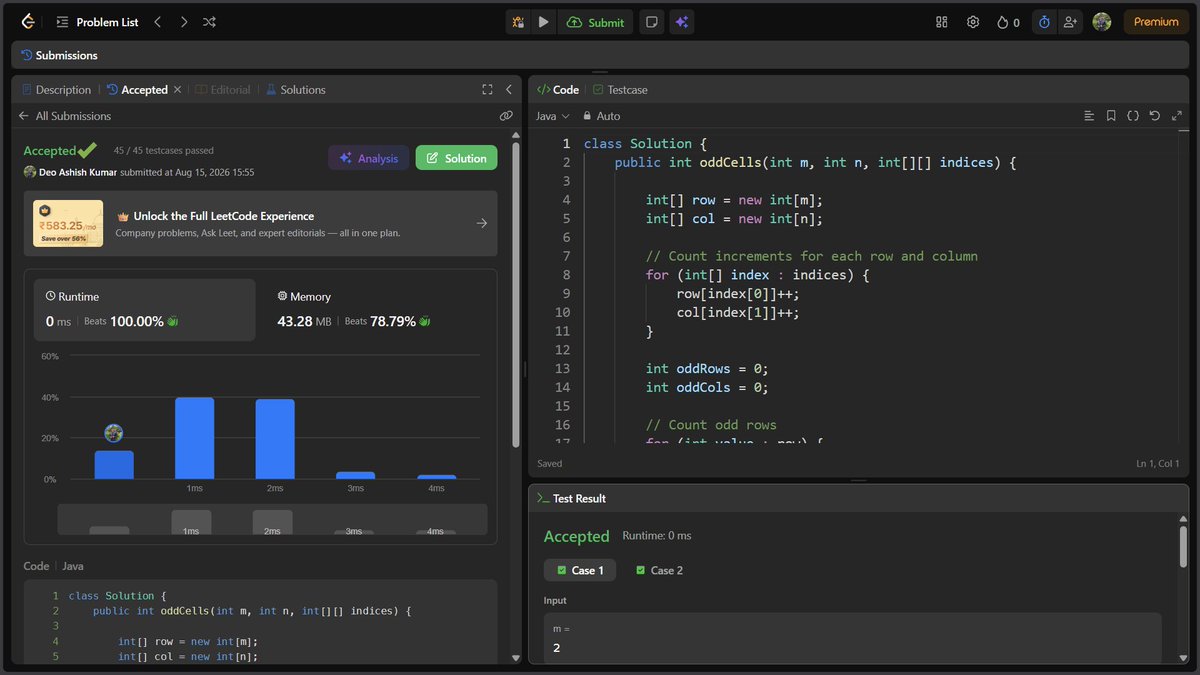
Task: Click the Test Result panel header
Action: [571, 498]
